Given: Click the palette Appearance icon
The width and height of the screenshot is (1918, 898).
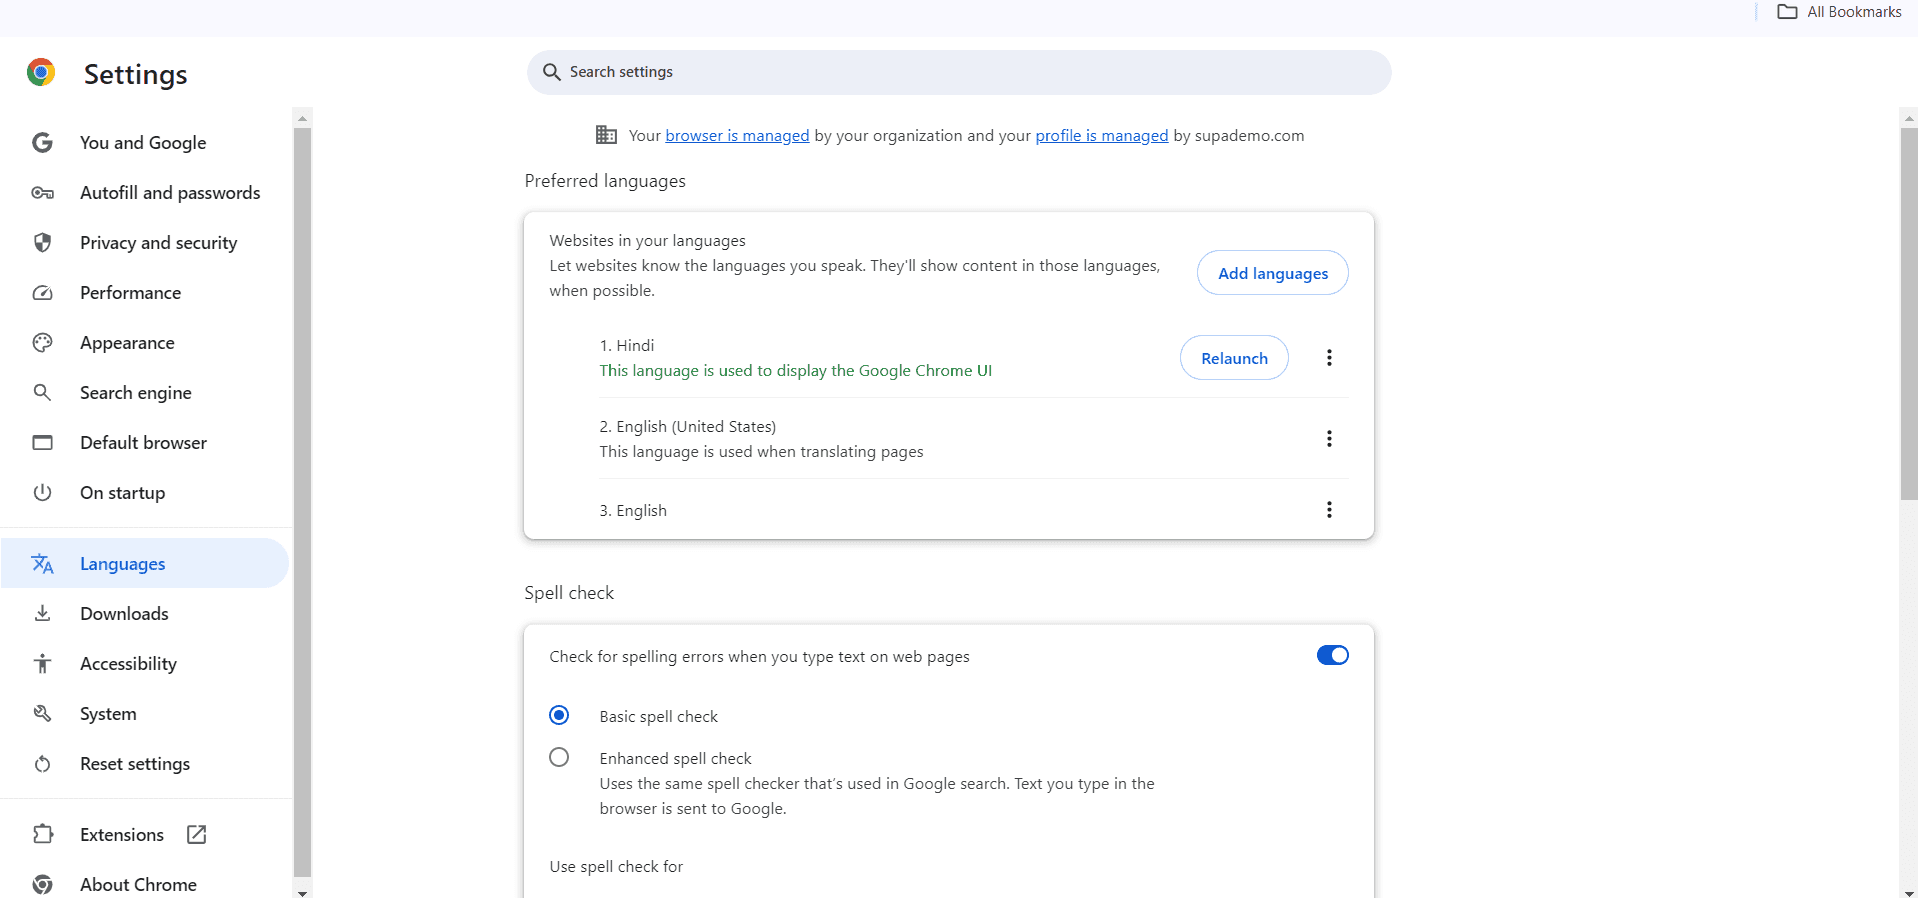Looking at the screenshot, I should click(x=42, y=342).
